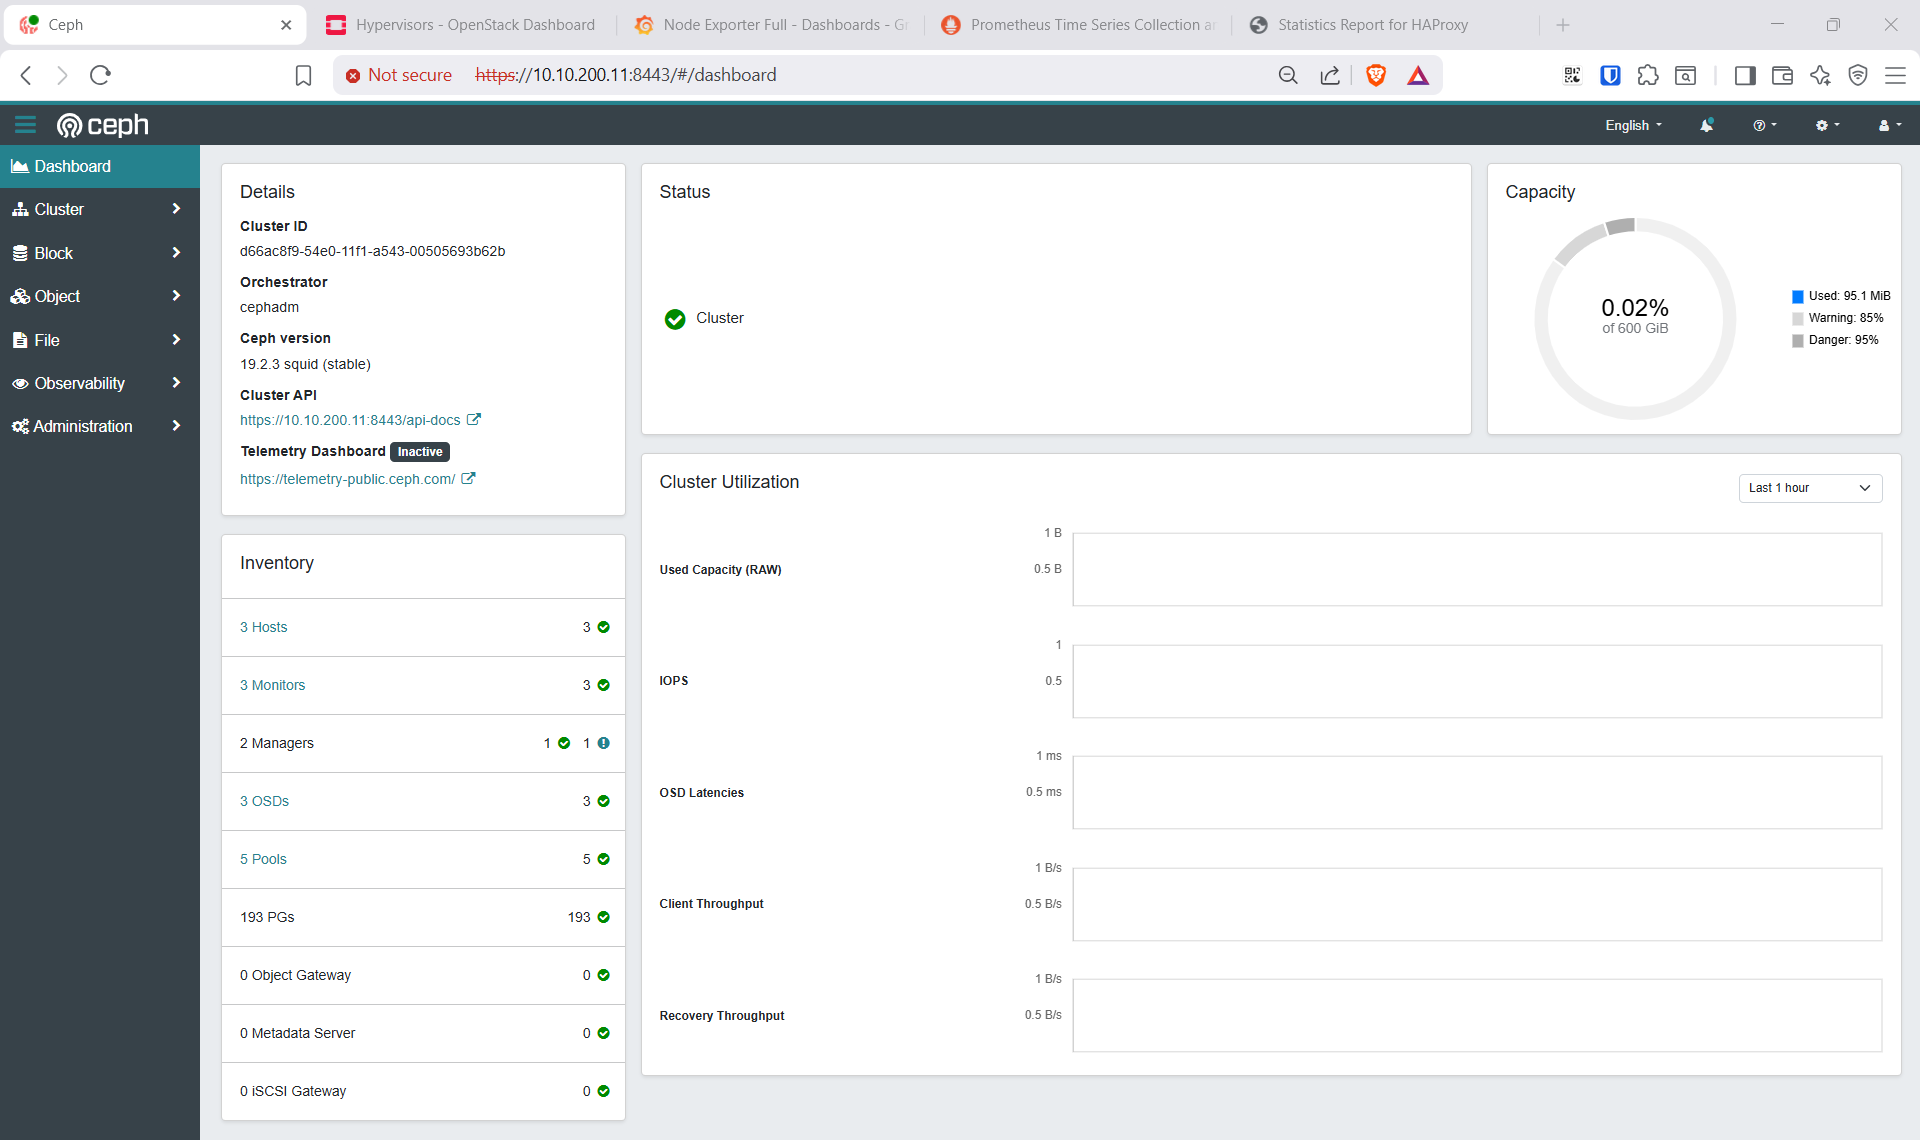
Task: Close the Ceph browser tab
Action: [x=286, y=25]
